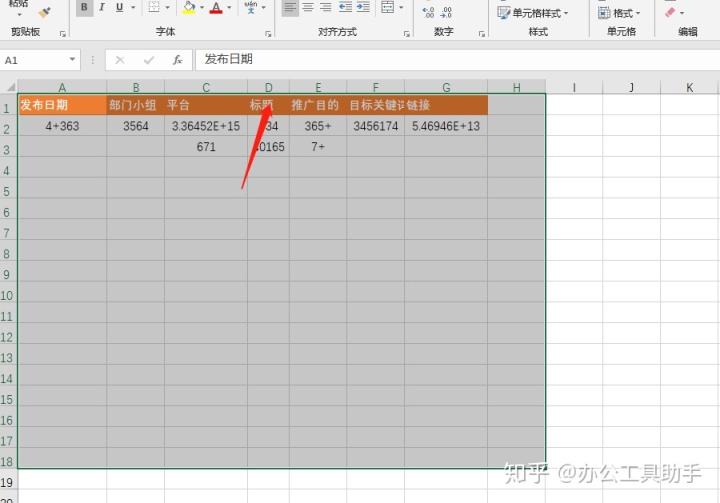Image resolution: width=720 pixels, height=503 pixels.
Task: Align text right
Action: coord(326,7)
